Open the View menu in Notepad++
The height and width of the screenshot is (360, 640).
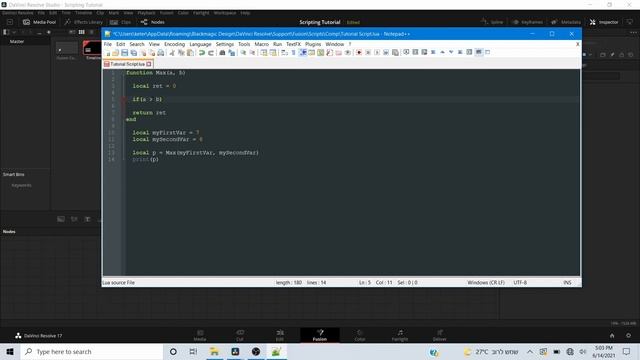pos(154,44)
